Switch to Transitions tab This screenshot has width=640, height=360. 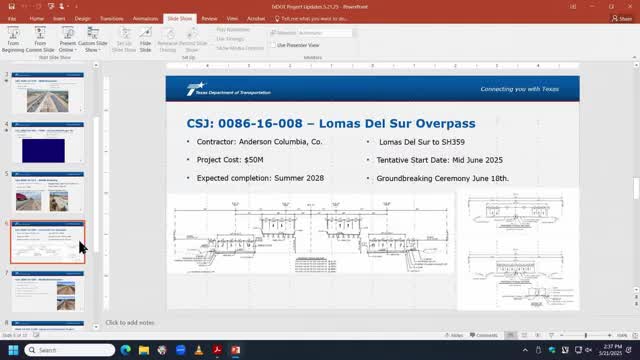[x=111, y=19]
